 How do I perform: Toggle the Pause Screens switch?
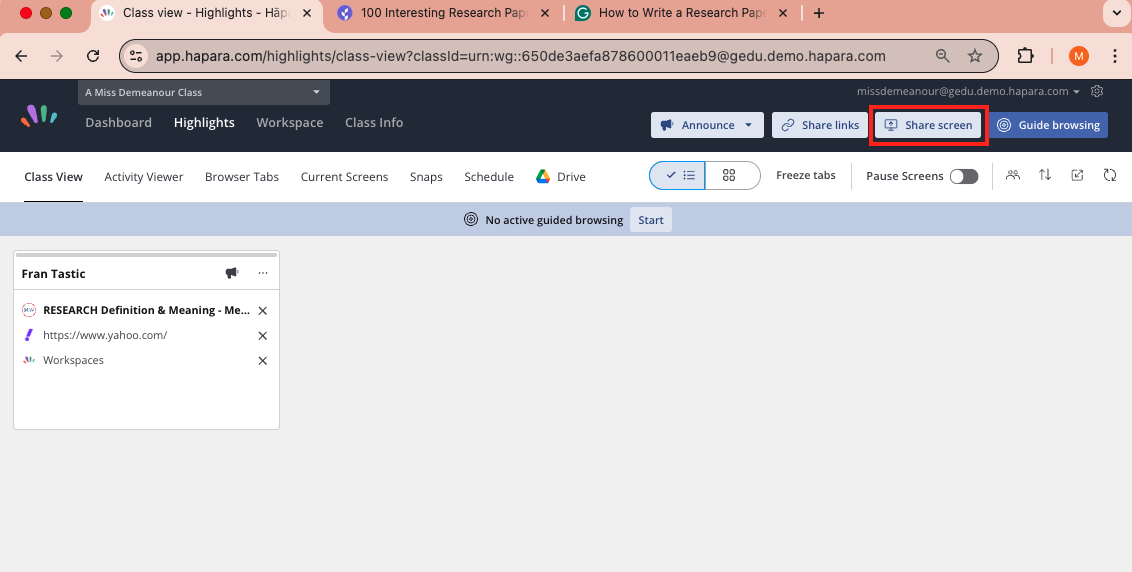[964, 176]
